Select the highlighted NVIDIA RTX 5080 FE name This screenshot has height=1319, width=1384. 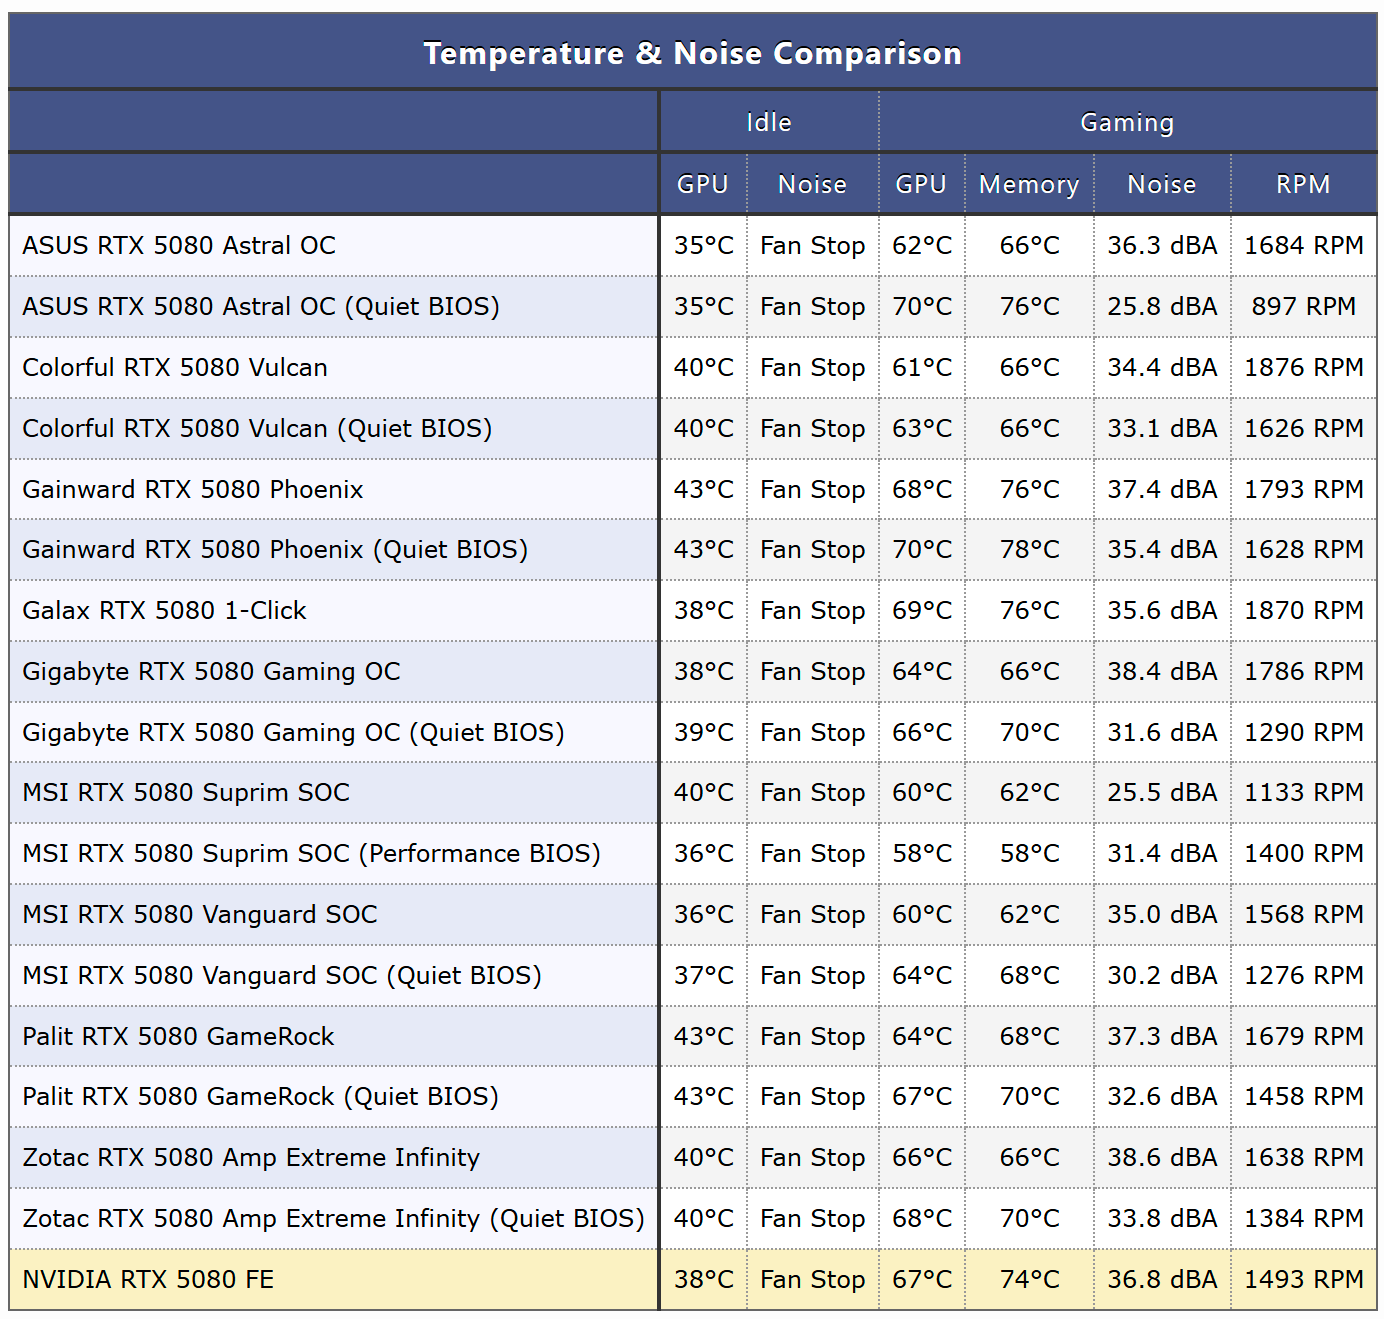tap(148, 1279)
